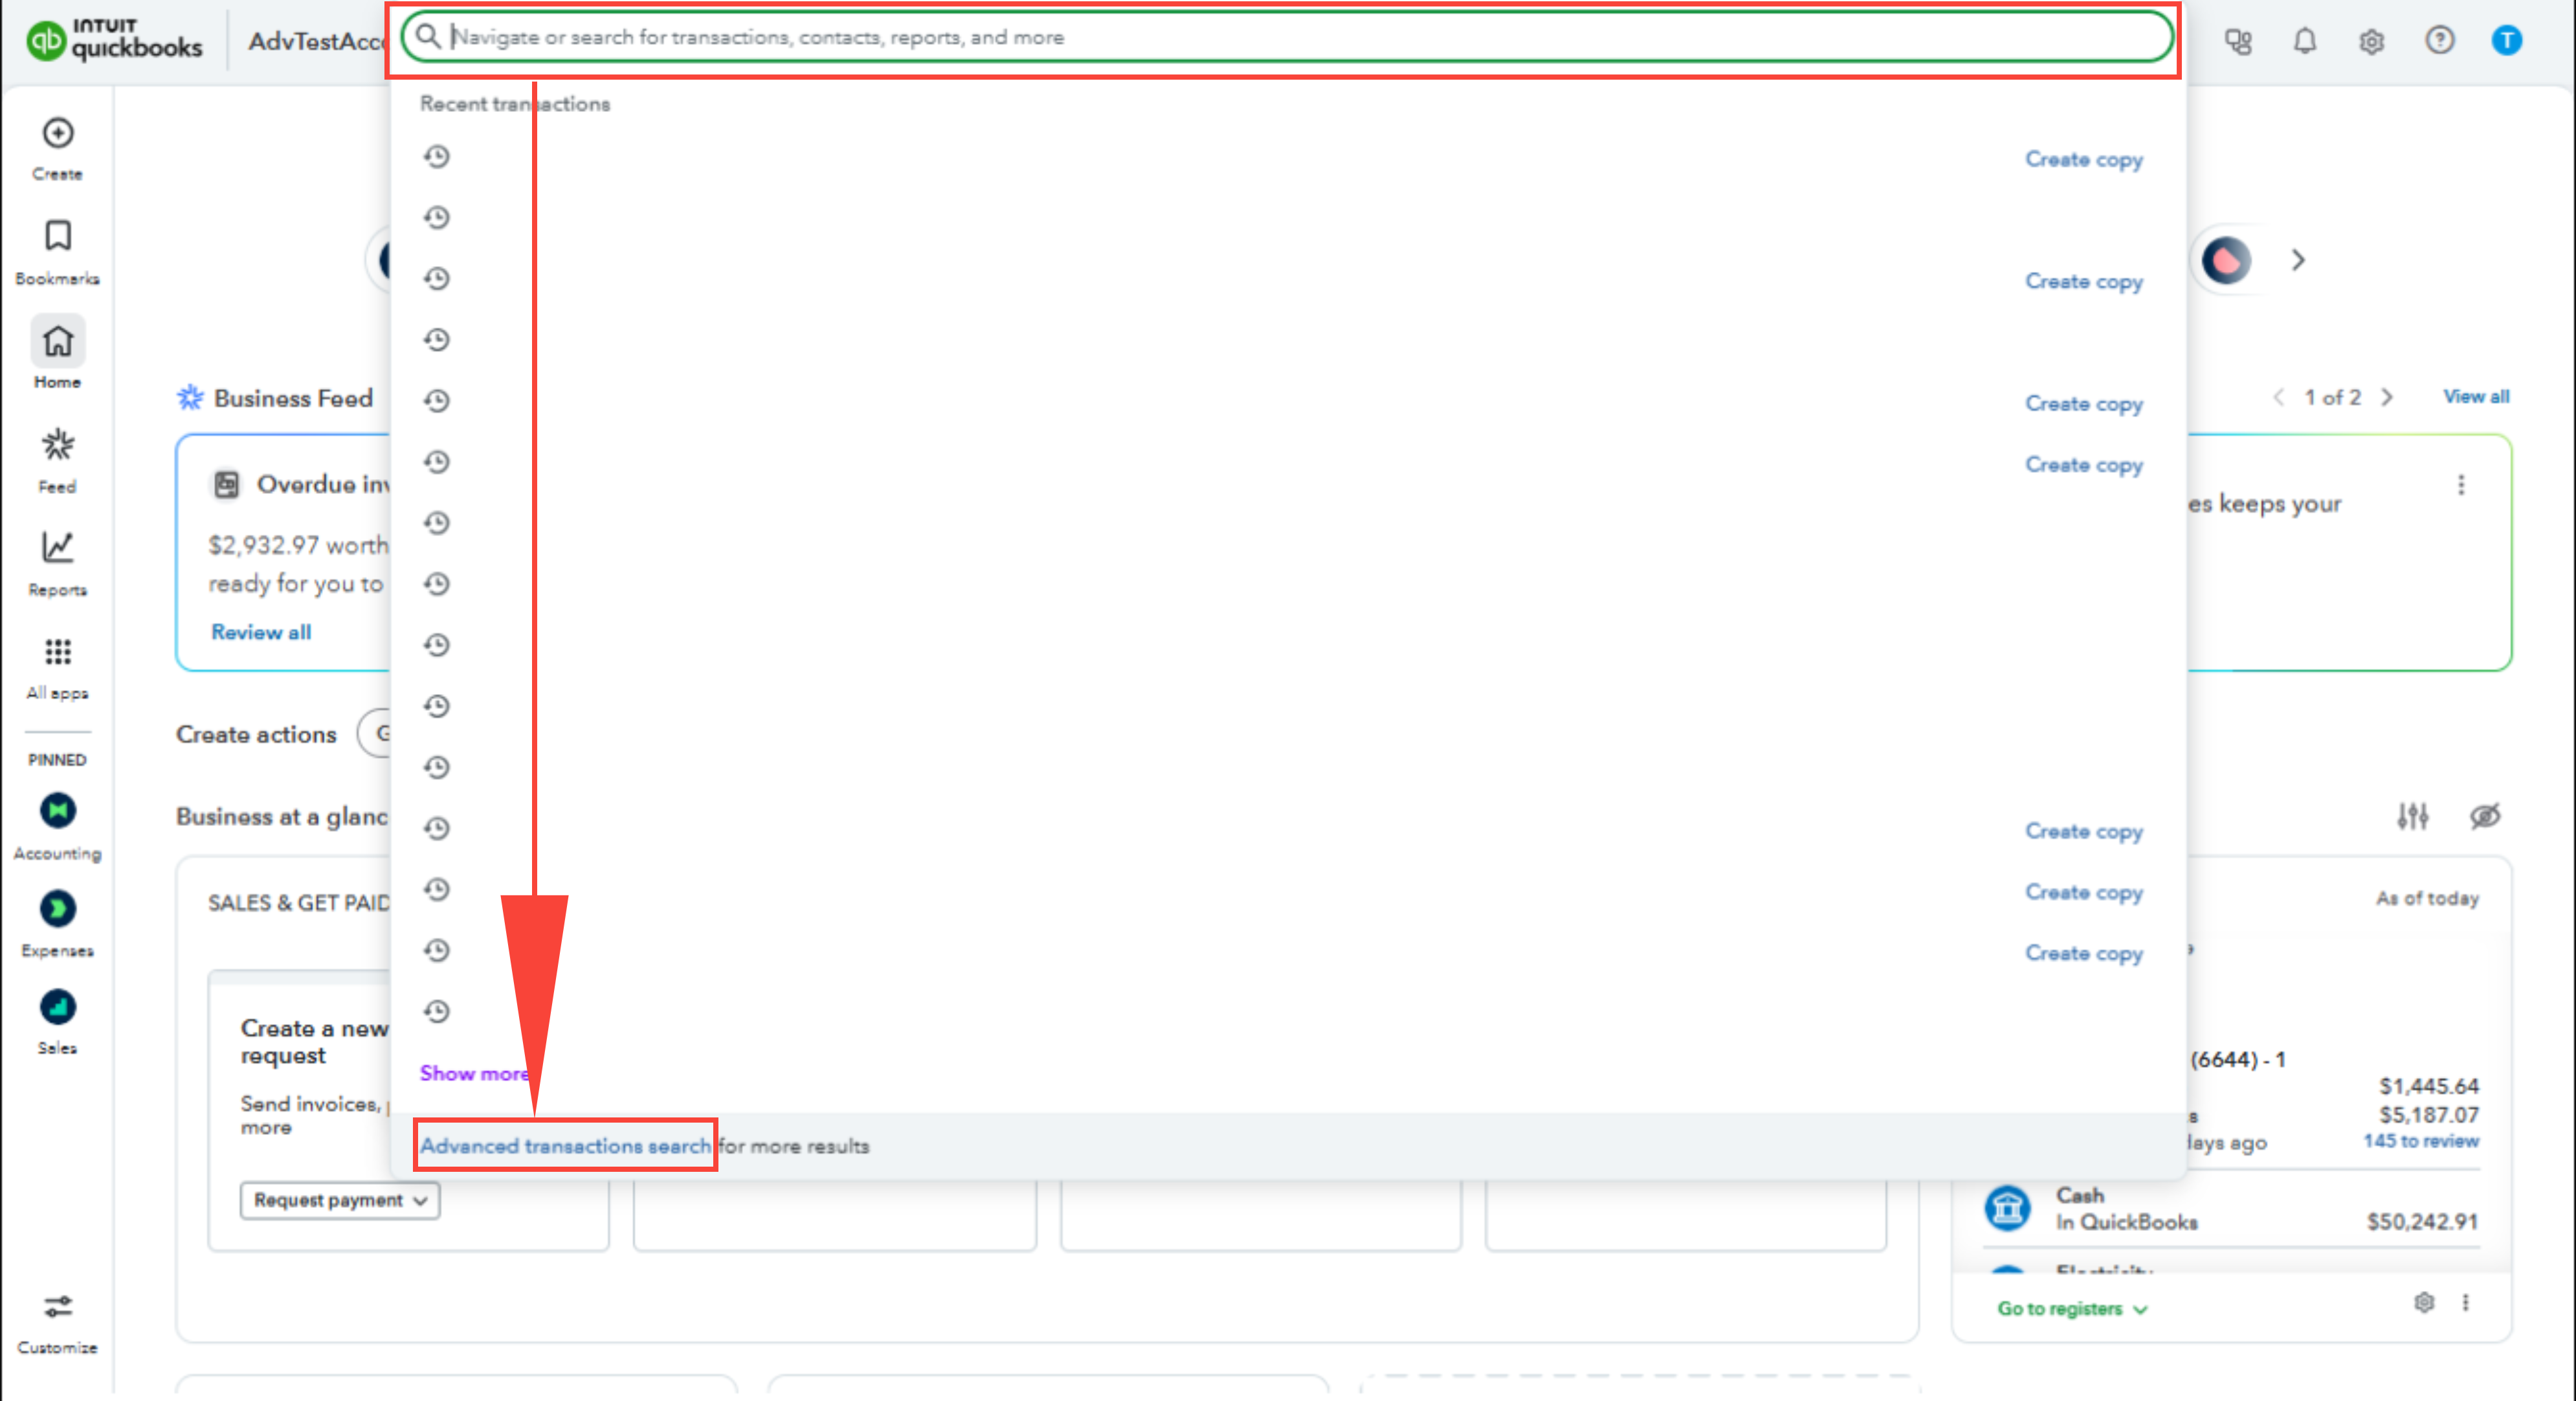Viewport: 2576px width, 1401px height.
Task: Toggle hide amounts eye icon
Action: (x=2485, y=816)
